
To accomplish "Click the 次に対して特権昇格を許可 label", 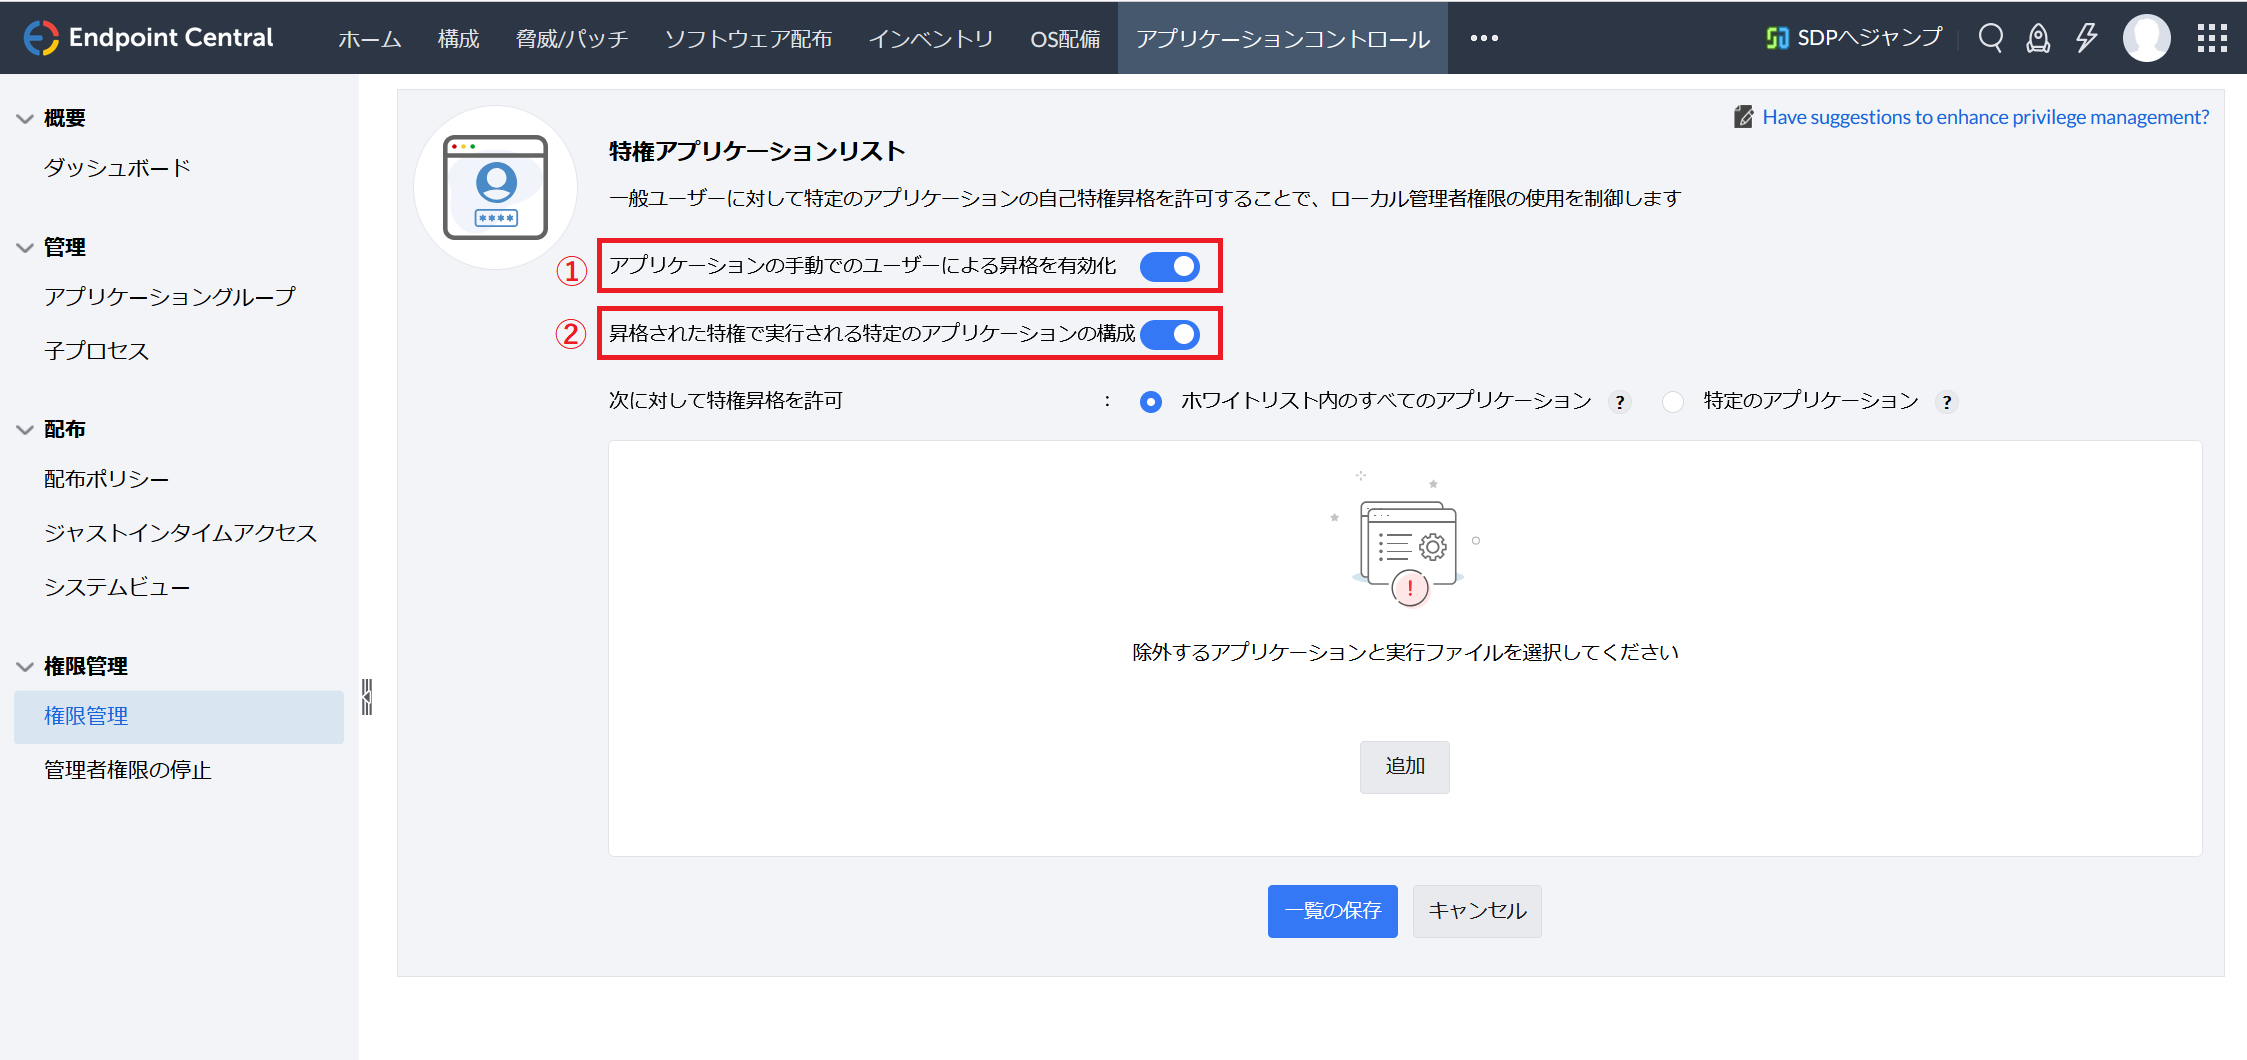I will coord(726,401).
